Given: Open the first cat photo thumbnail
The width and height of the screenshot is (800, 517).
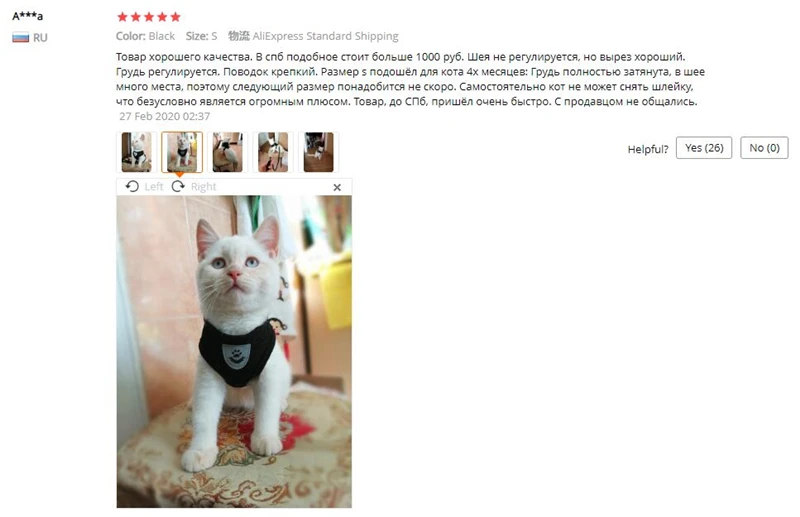Looking at the screenshot, I should point(136,152).
